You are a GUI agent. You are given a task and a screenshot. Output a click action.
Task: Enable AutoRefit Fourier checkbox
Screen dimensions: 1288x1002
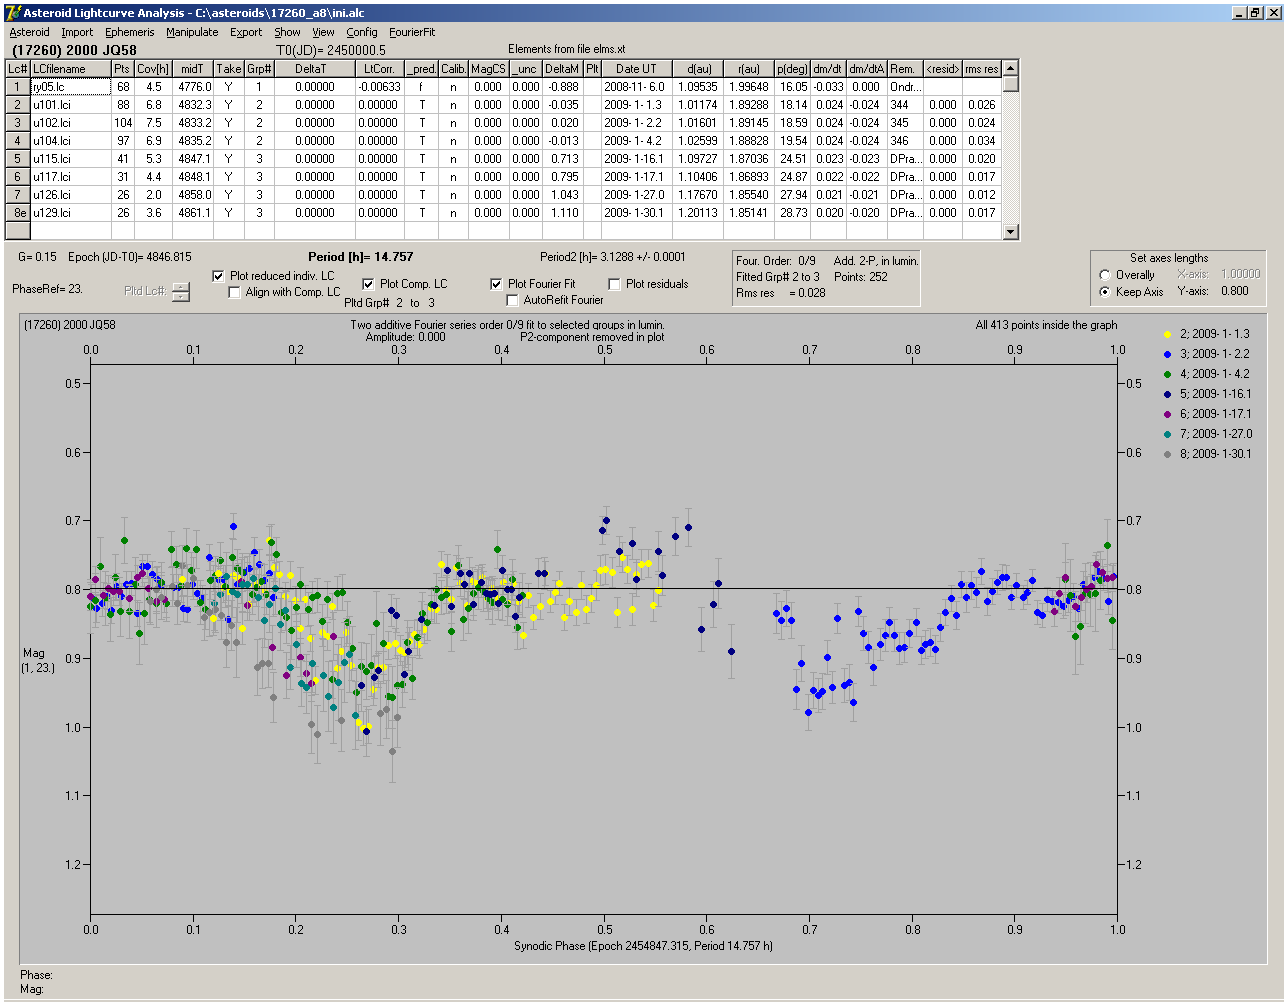coord(512,300)
